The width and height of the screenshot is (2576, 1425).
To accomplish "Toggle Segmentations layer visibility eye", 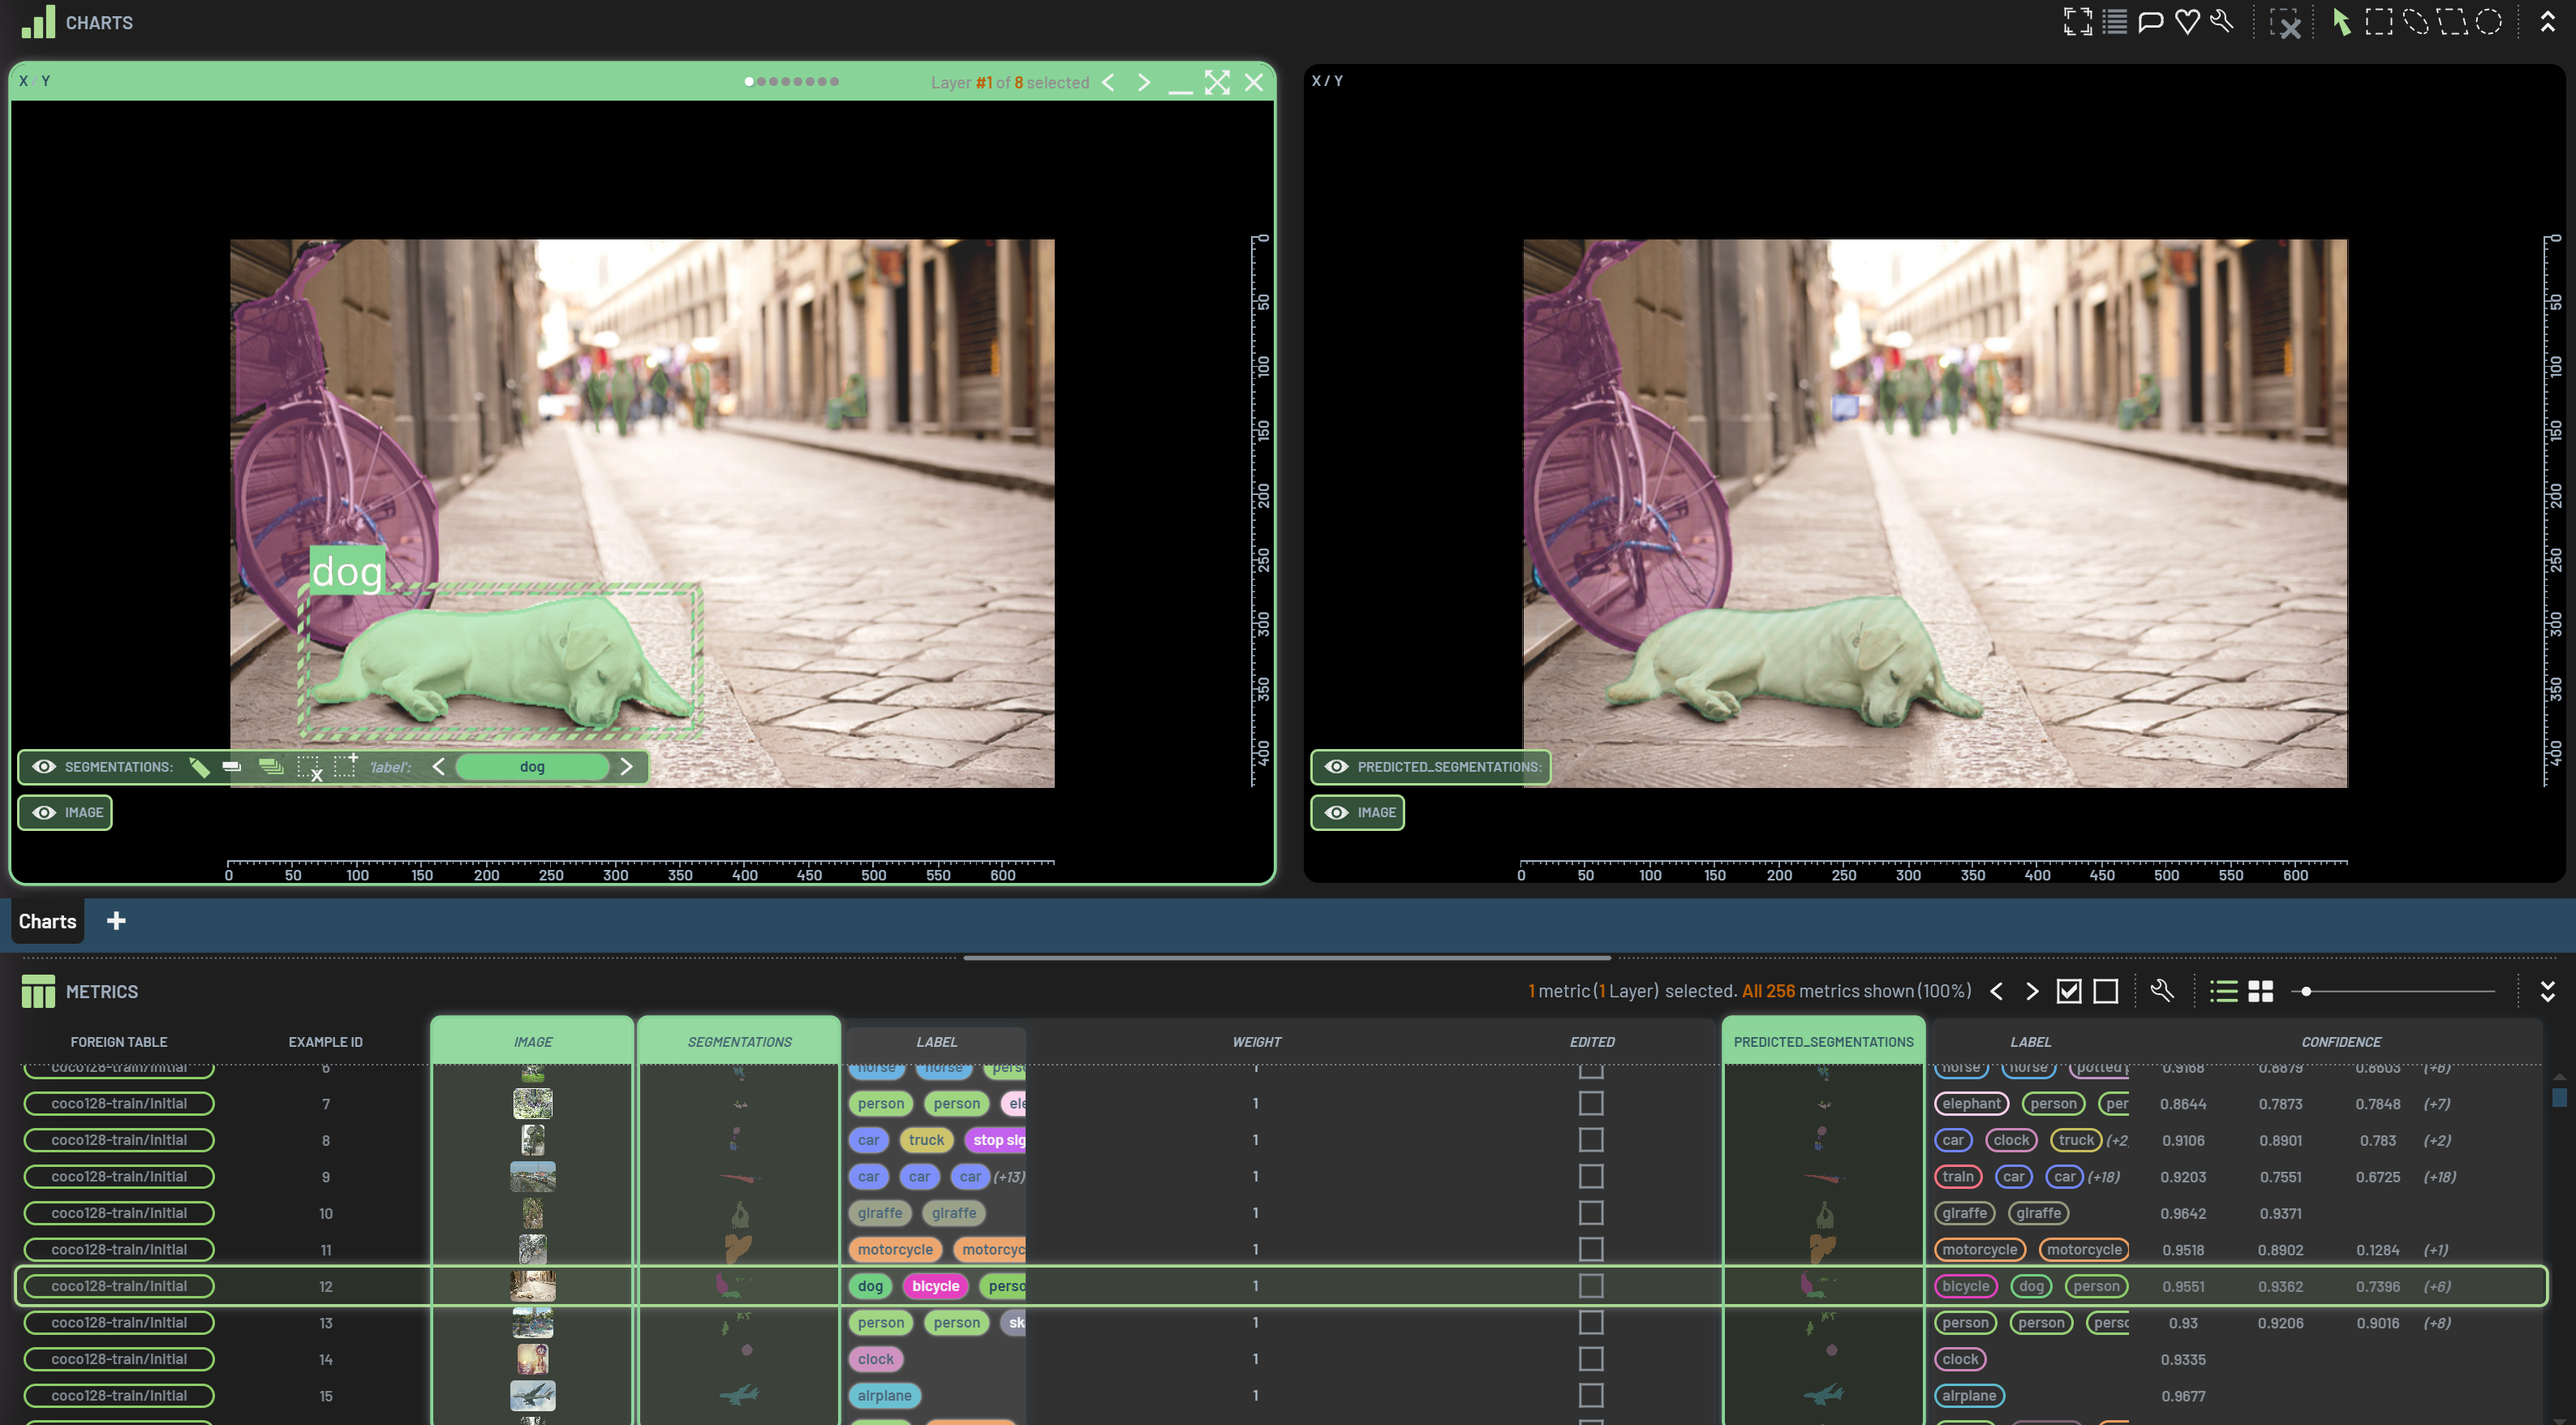I will [44, 767].
